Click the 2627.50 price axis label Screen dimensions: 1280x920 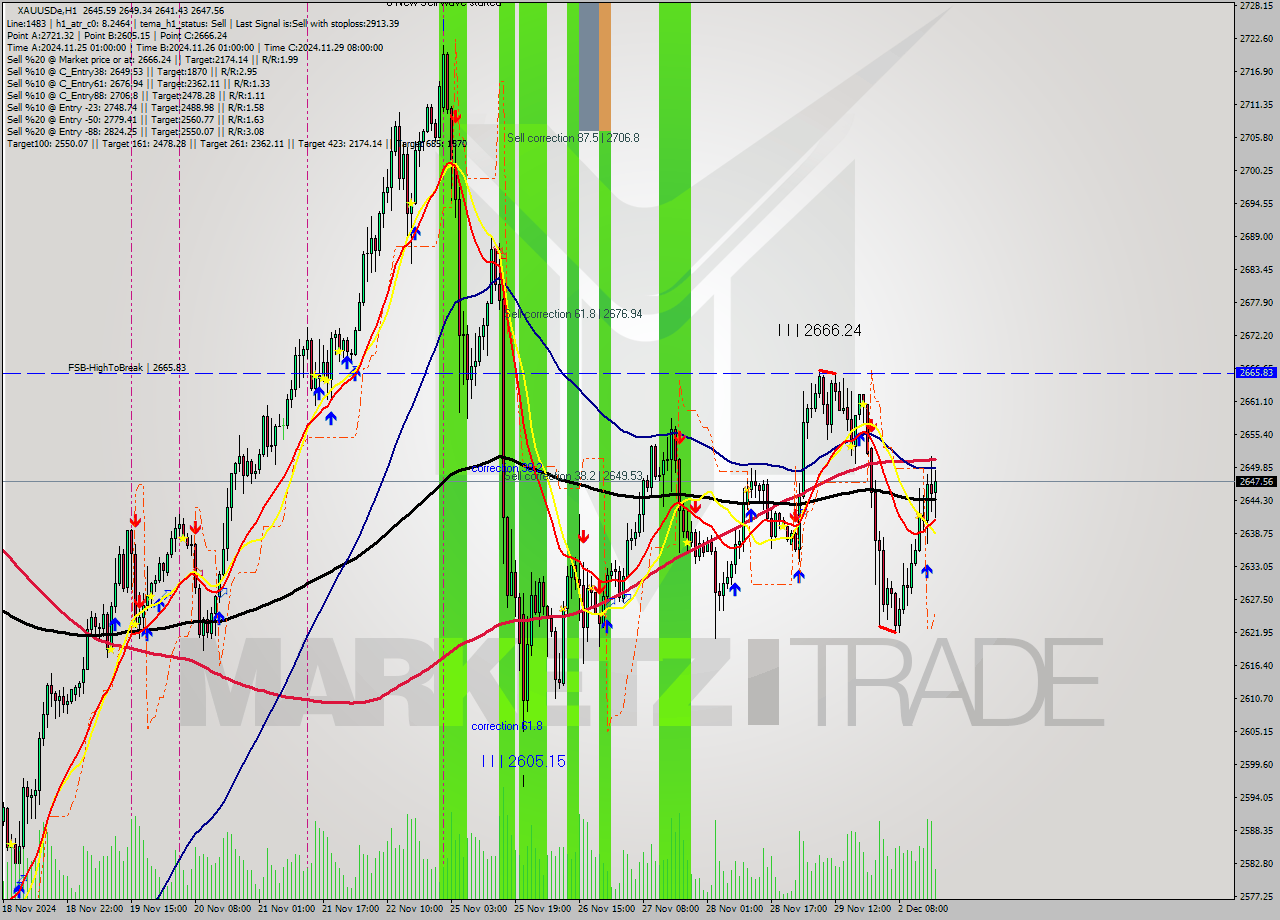(x=1255, y=600)
